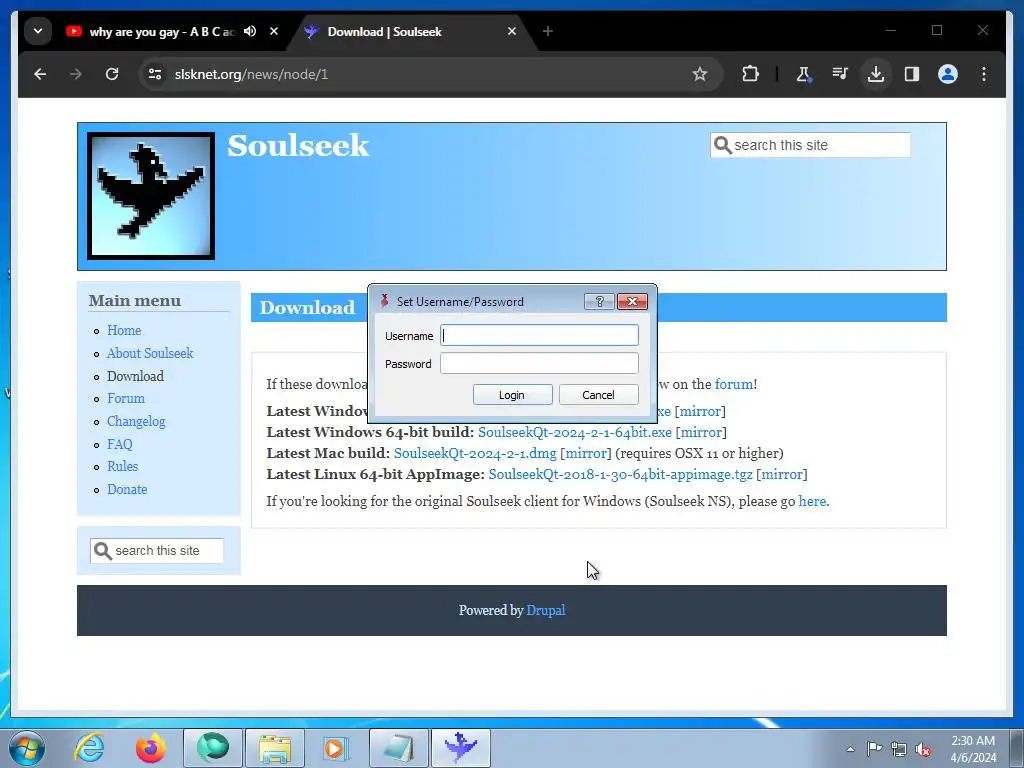Close the Download | Soulseek tab
This screenshot has width=1024, height=768.
pos(512,31)
